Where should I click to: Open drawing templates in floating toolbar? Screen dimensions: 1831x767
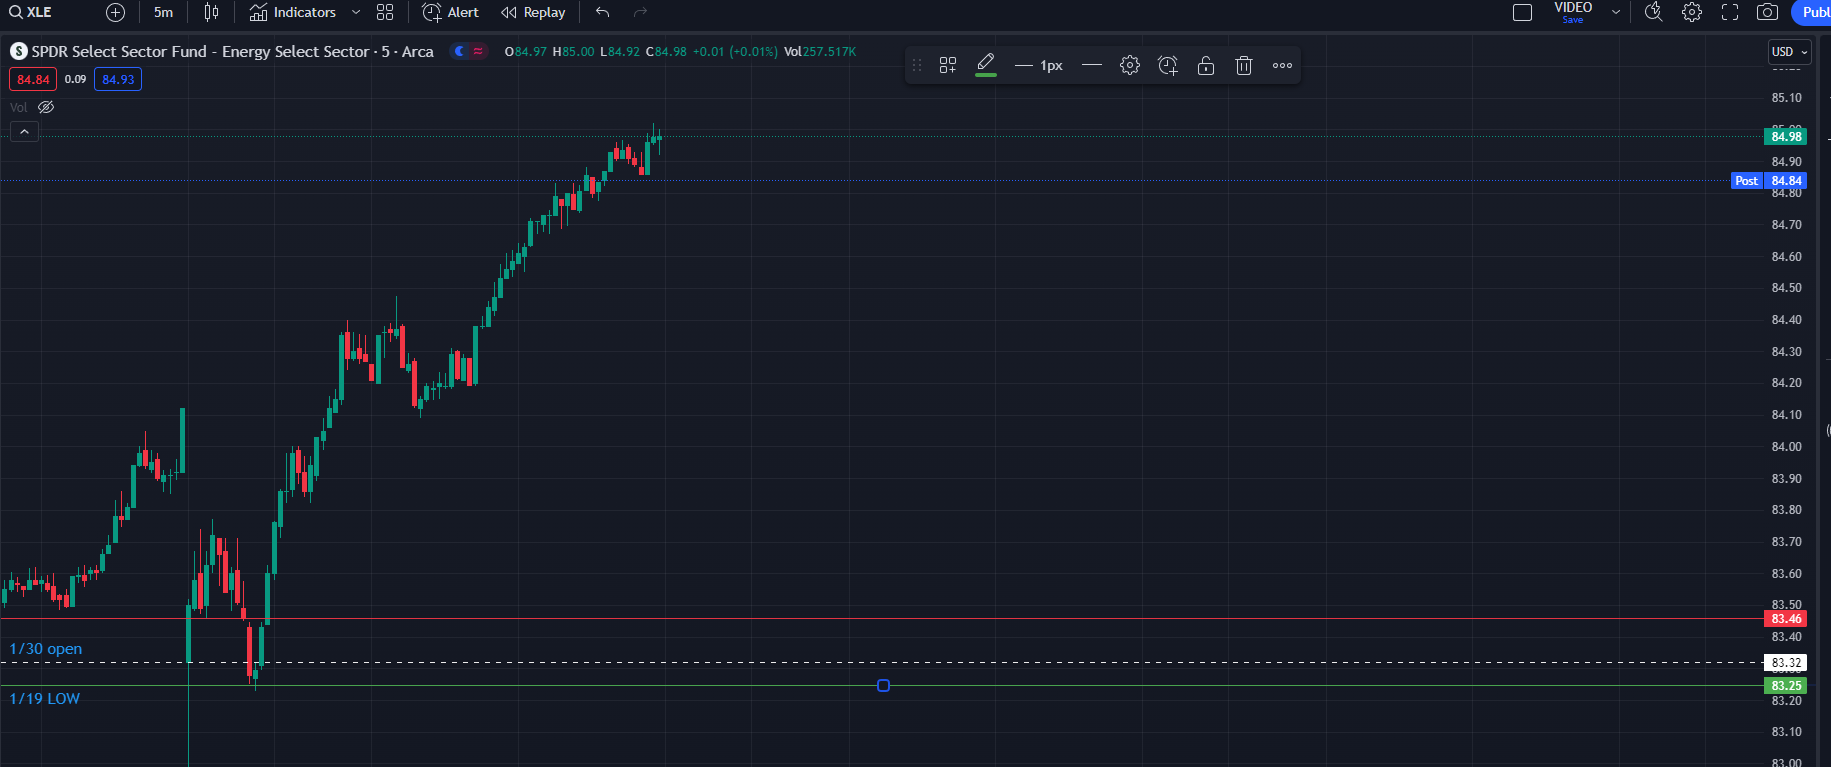pos(948,65)
